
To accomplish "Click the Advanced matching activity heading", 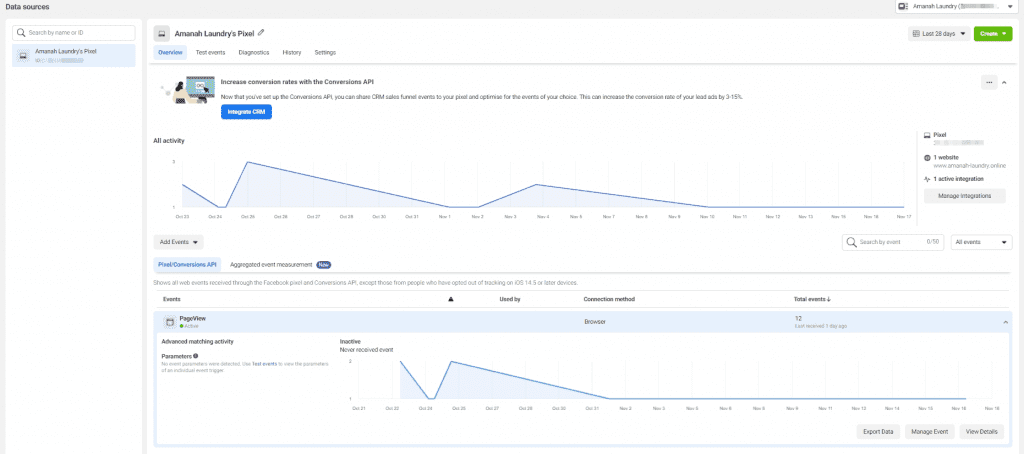I will tap(197, 341).
